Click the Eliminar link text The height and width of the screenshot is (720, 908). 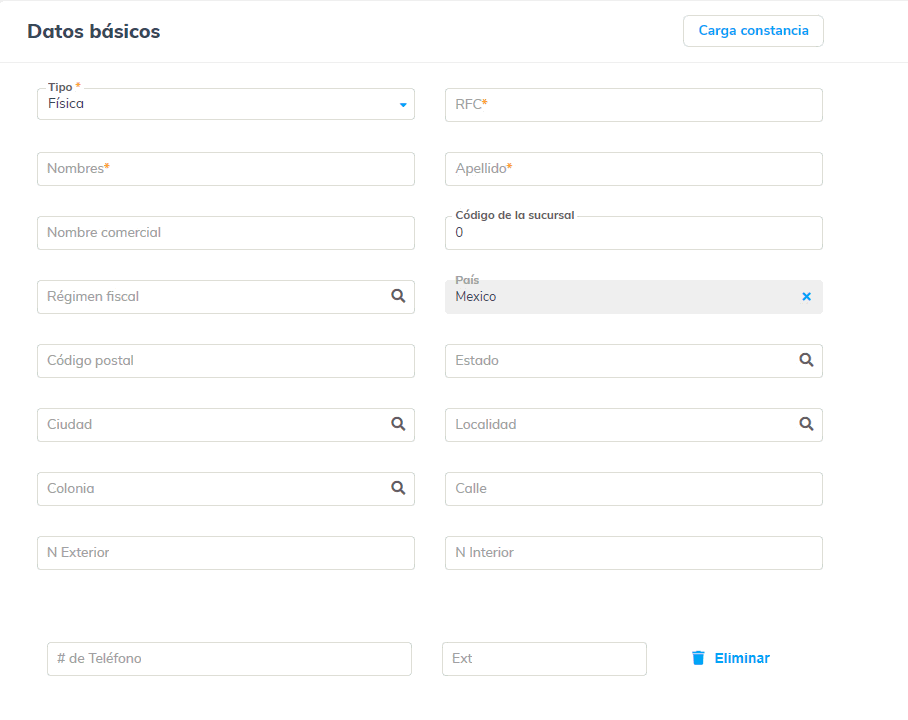click(x=742, y=658)
